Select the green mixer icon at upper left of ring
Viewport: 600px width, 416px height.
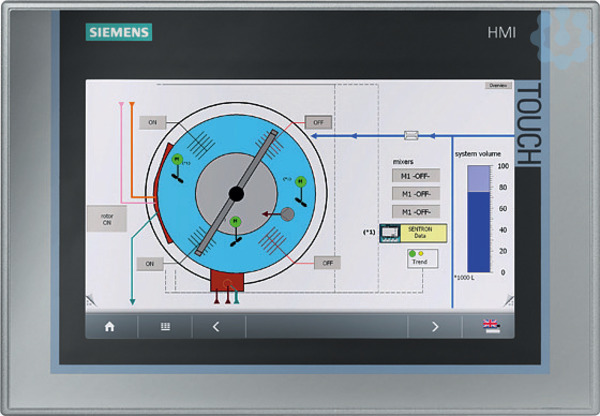176,159
